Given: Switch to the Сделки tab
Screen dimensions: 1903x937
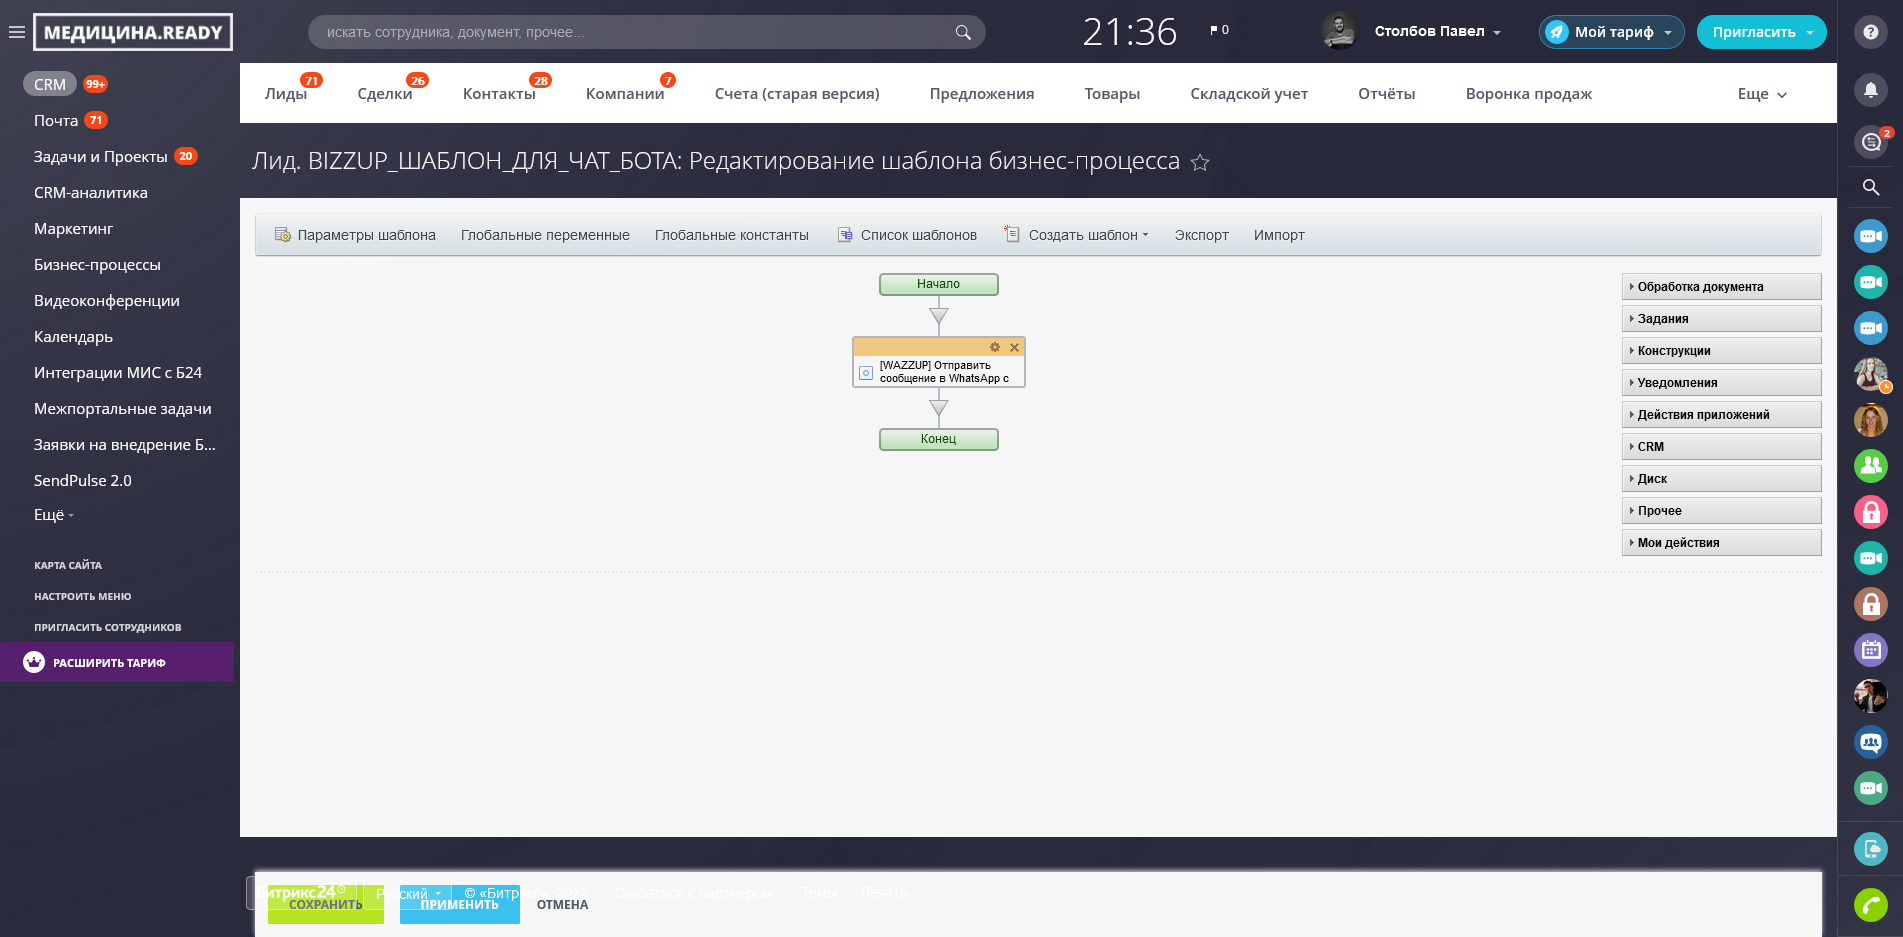Looking at the screenshot, I should tap(385, 94).
